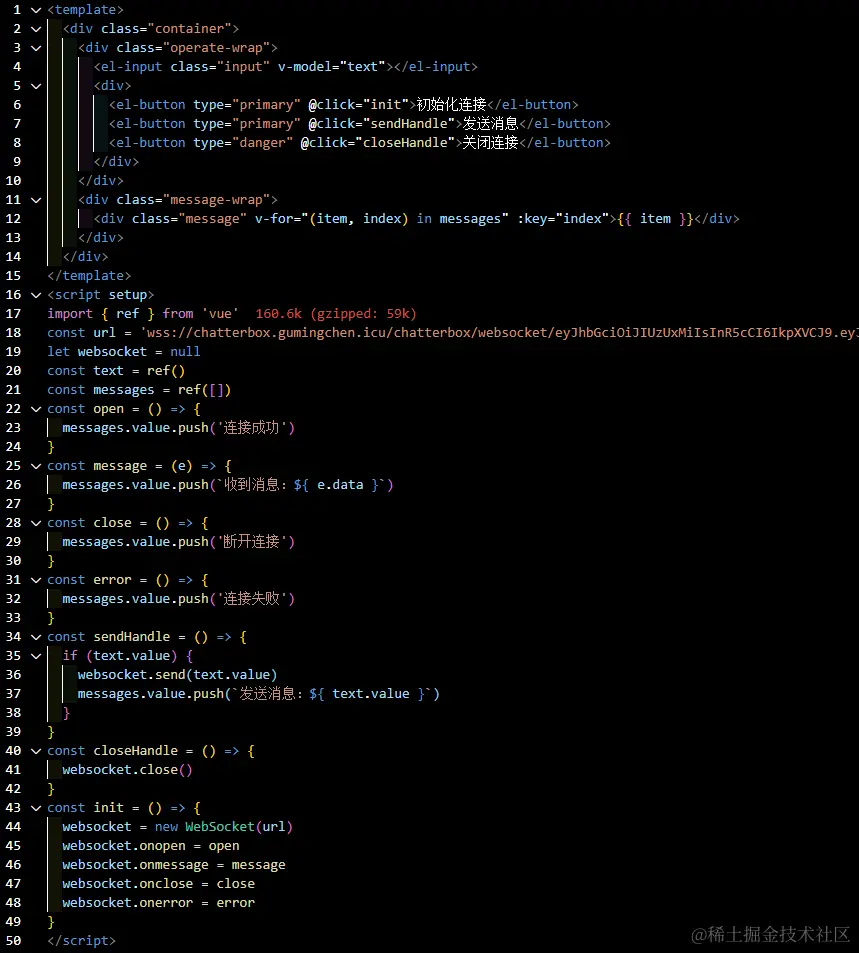Click the closing </script> tag

[x=81, y=940]
